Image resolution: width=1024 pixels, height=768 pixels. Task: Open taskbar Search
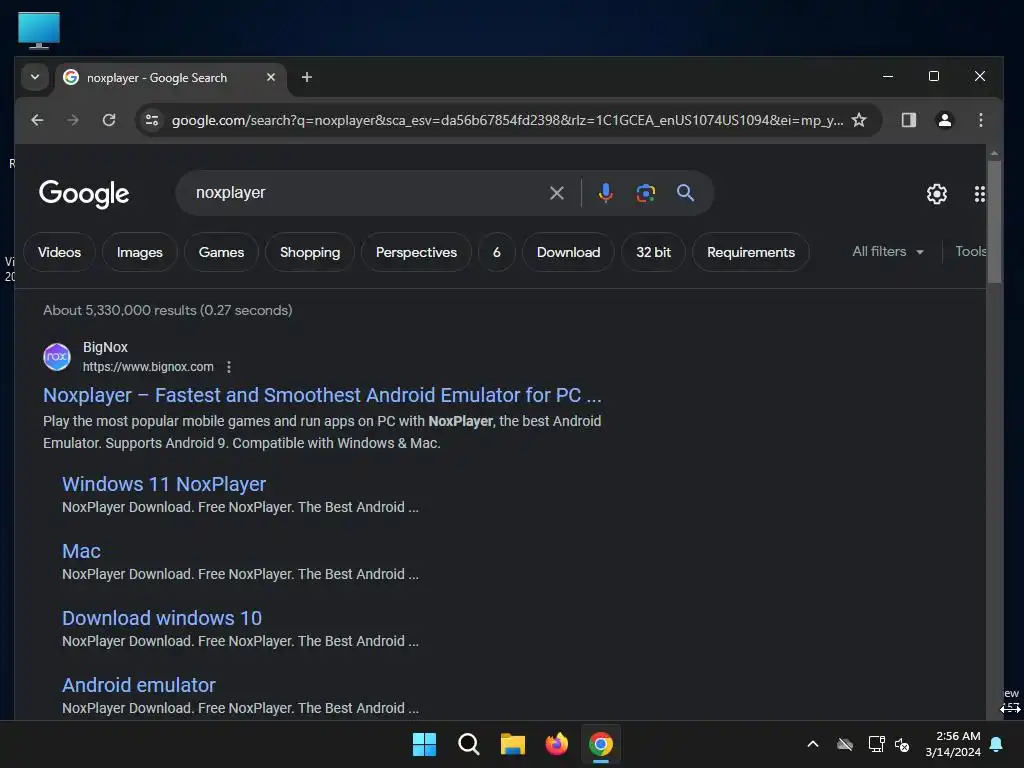point(468,744)
